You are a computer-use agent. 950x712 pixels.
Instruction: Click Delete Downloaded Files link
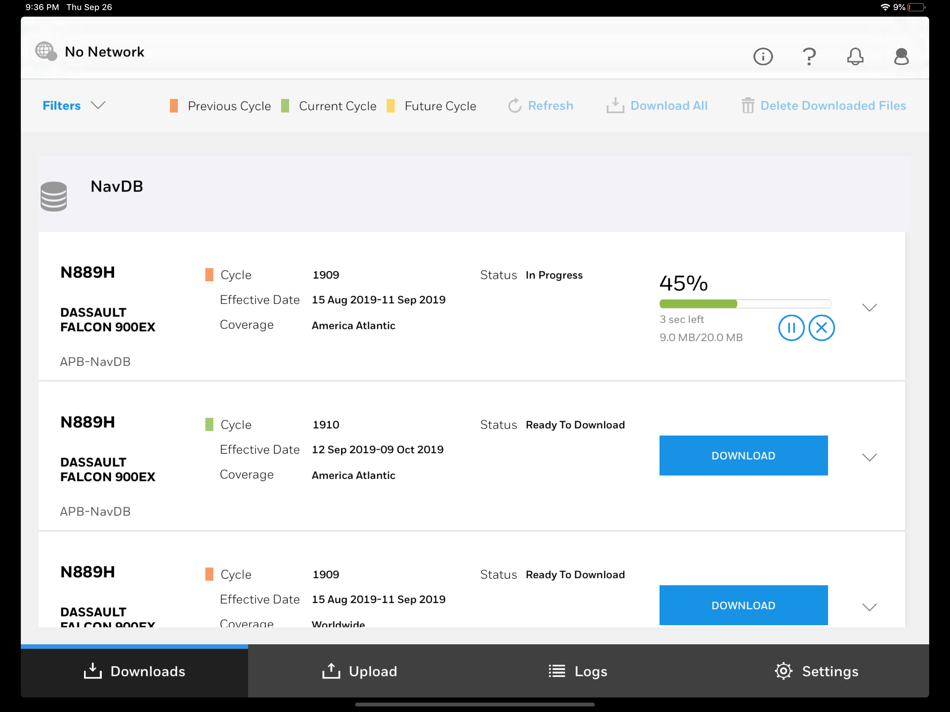(x=833, y=105)
